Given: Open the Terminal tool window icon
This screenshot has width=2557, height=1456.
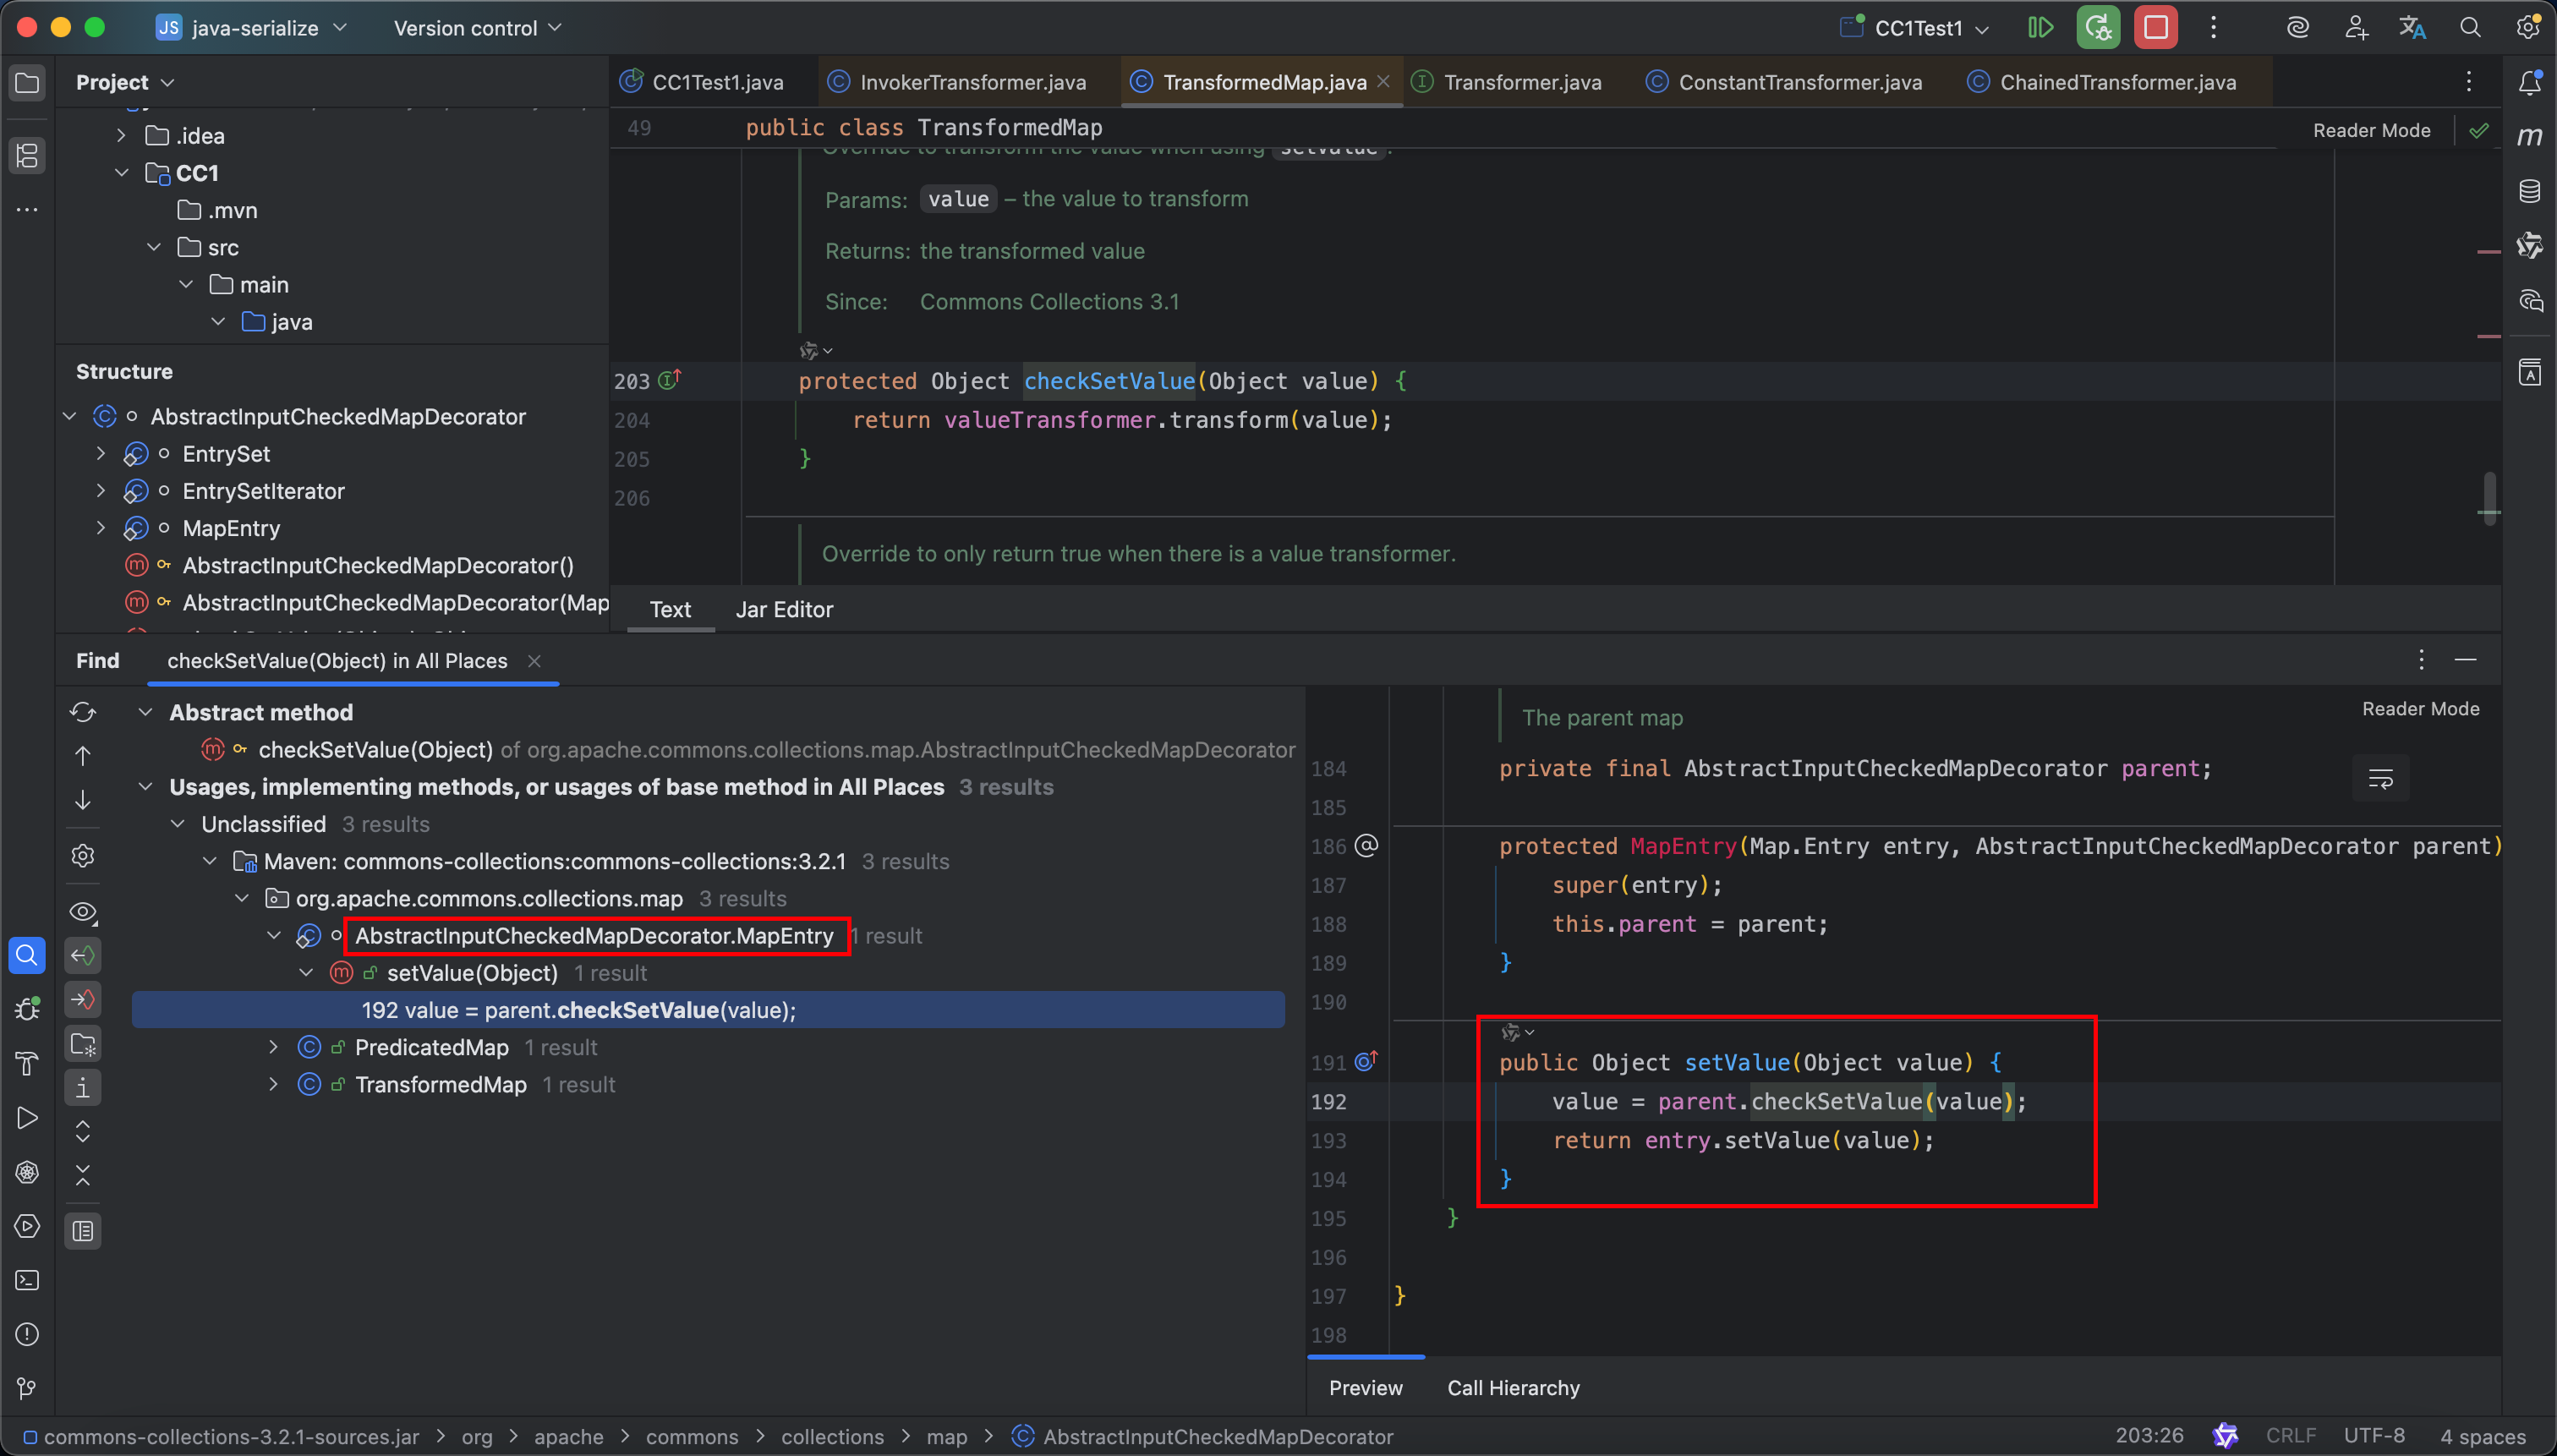Looking at the screenshot, I should tap(27, 1280).
